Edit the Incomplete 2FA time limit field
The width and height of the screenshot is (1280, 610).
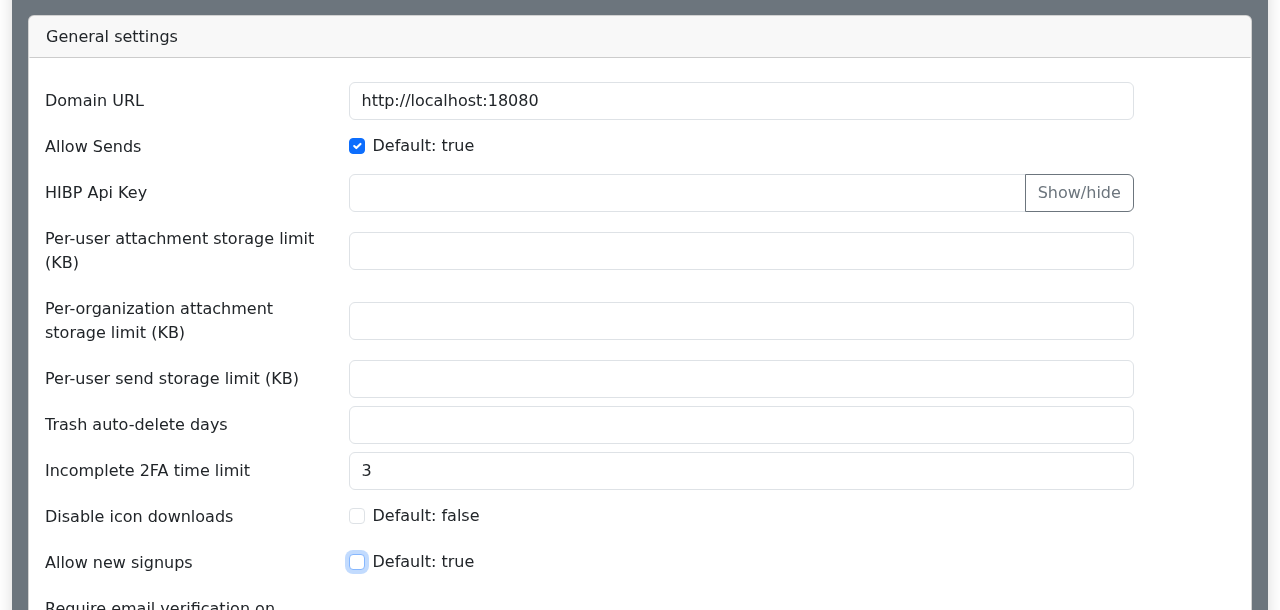click(x=741, y=471)
